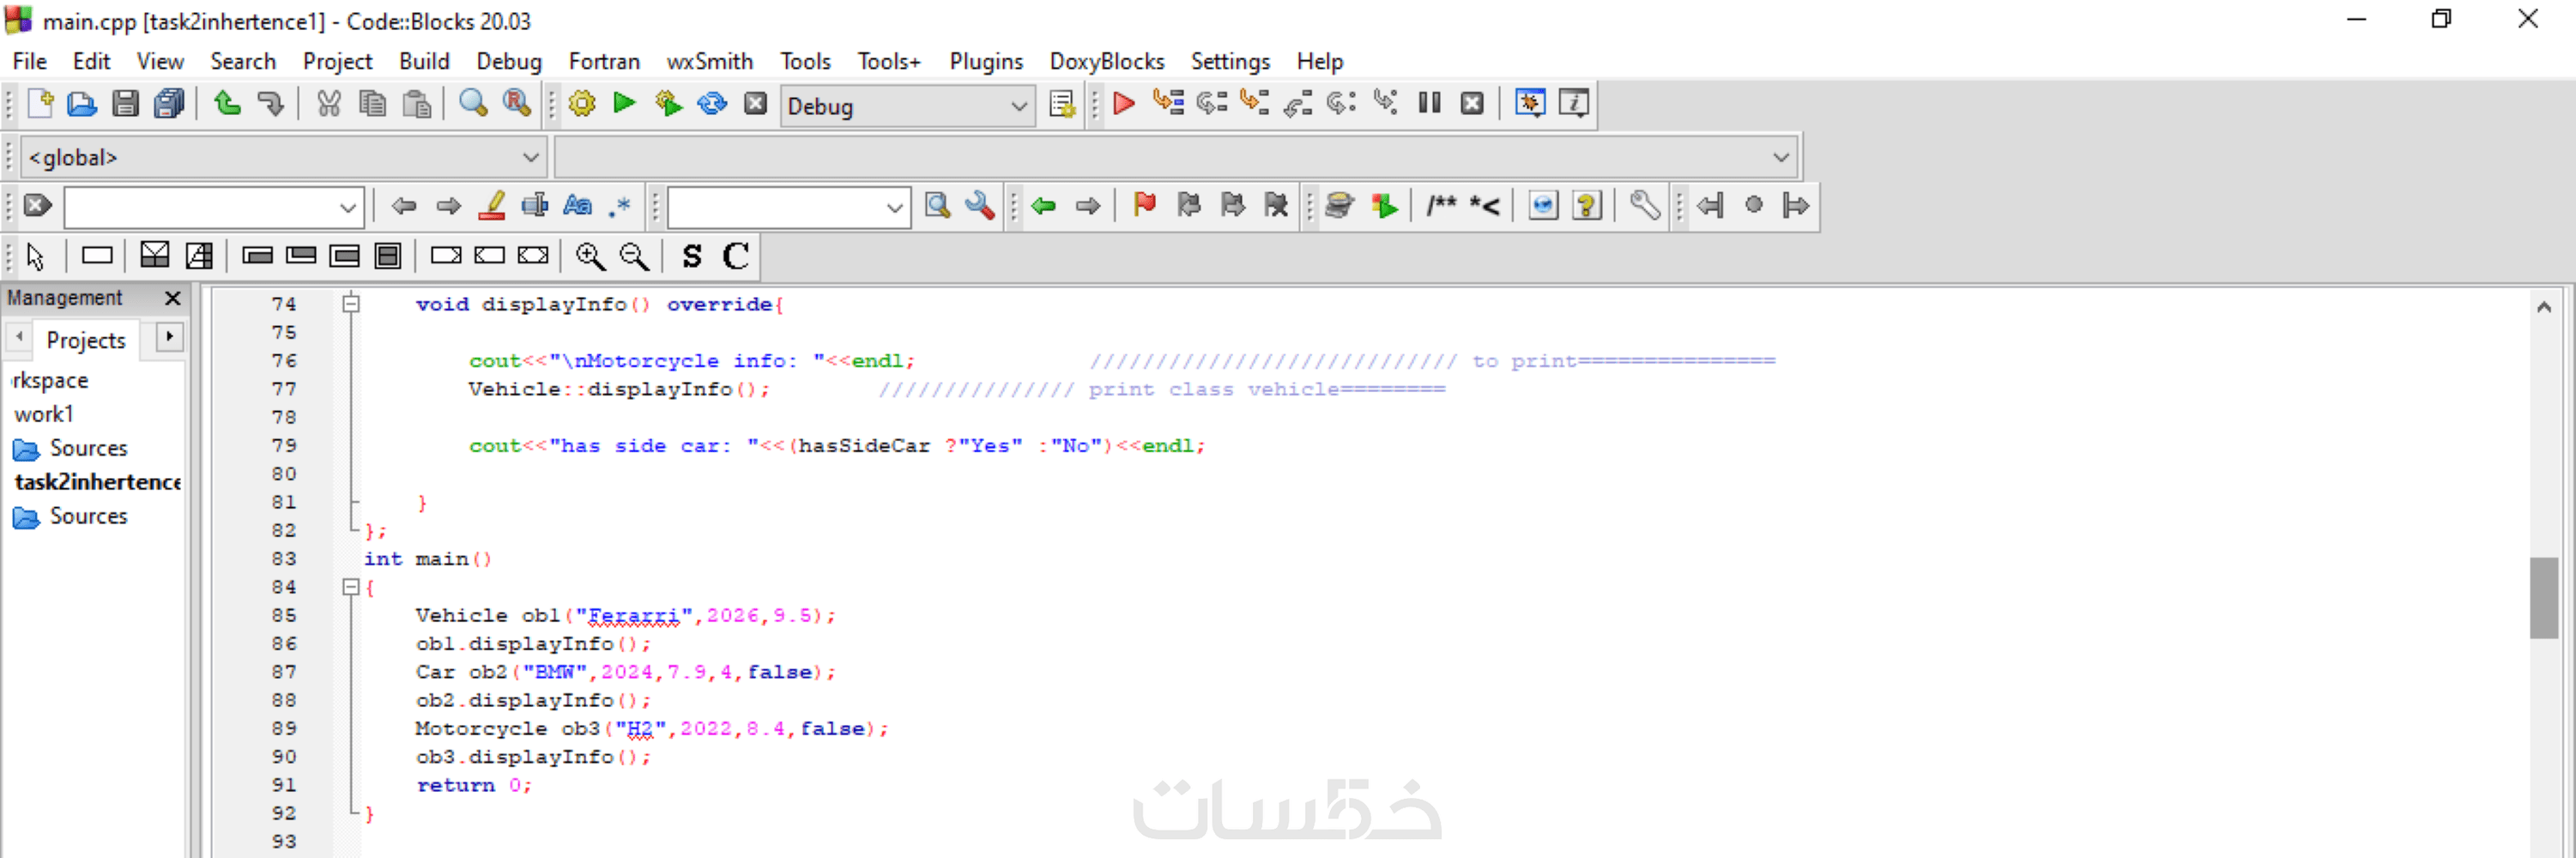Viewport: 2576px width, 858px height.
Task: Click in the incremental search input field
Action: (201, 208)
